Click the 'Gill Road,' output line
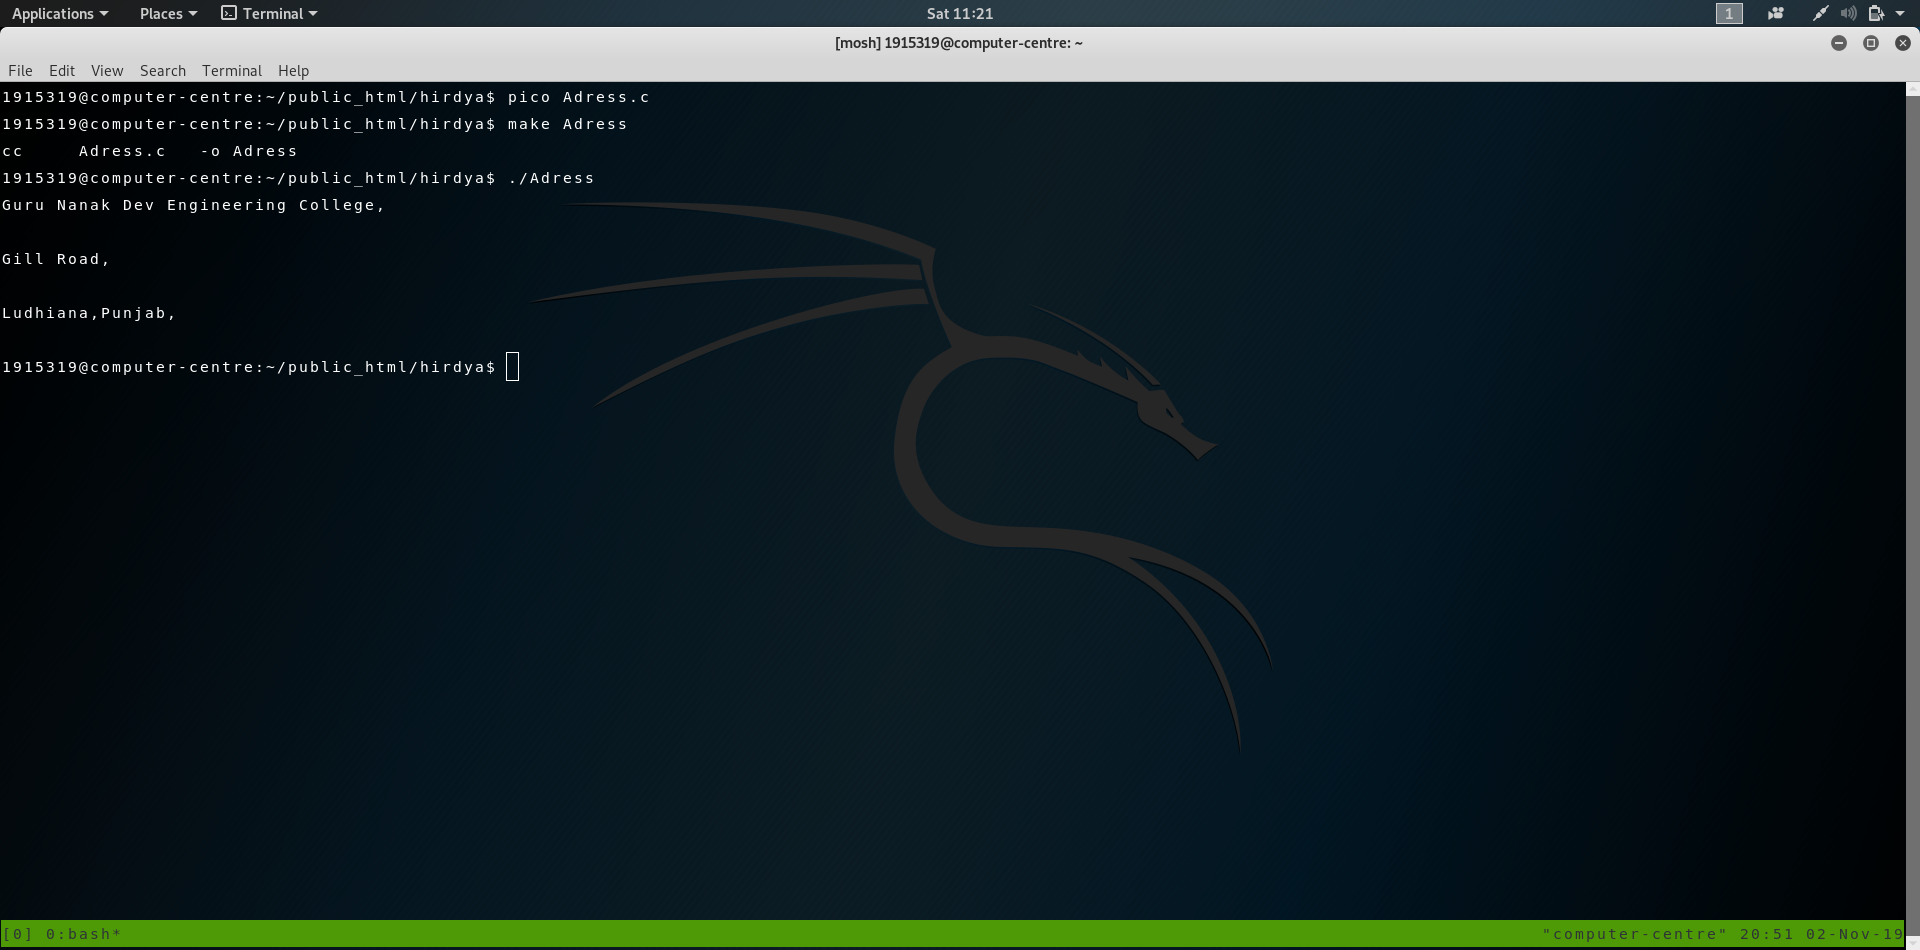The width and height of the screenshot is (1920, 950). tap(56, 259)
